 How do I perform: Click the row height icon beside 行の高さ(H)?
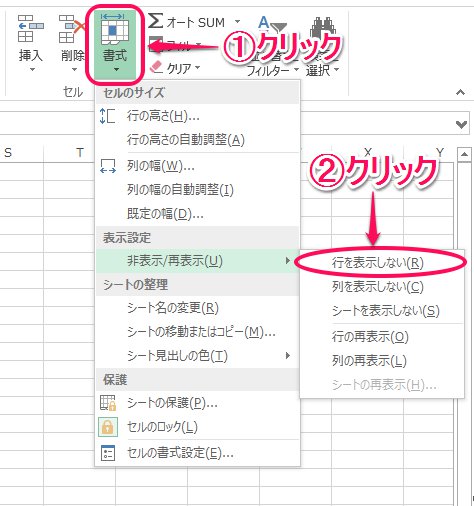click(107, 116)
